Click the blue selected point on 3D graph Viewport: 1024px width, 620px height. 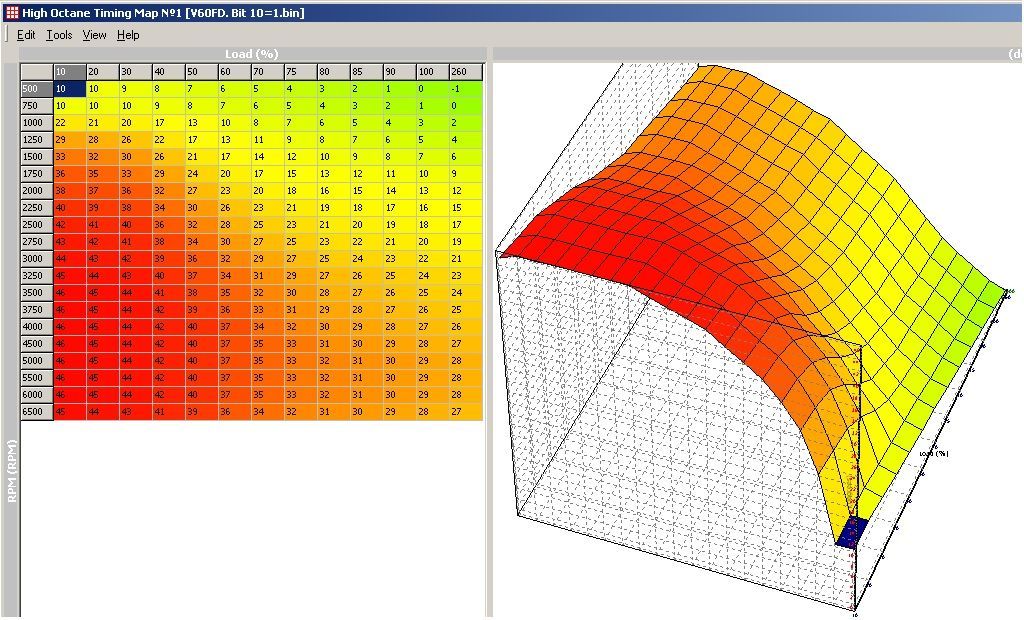(851, 532)
